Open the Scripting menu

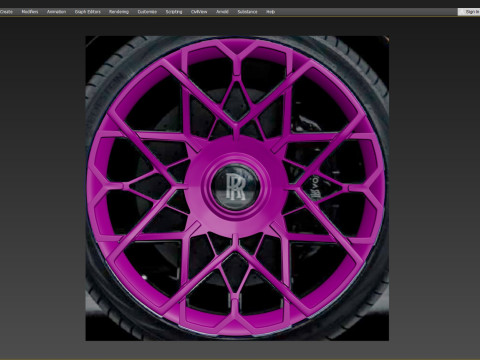coord(174,12)
